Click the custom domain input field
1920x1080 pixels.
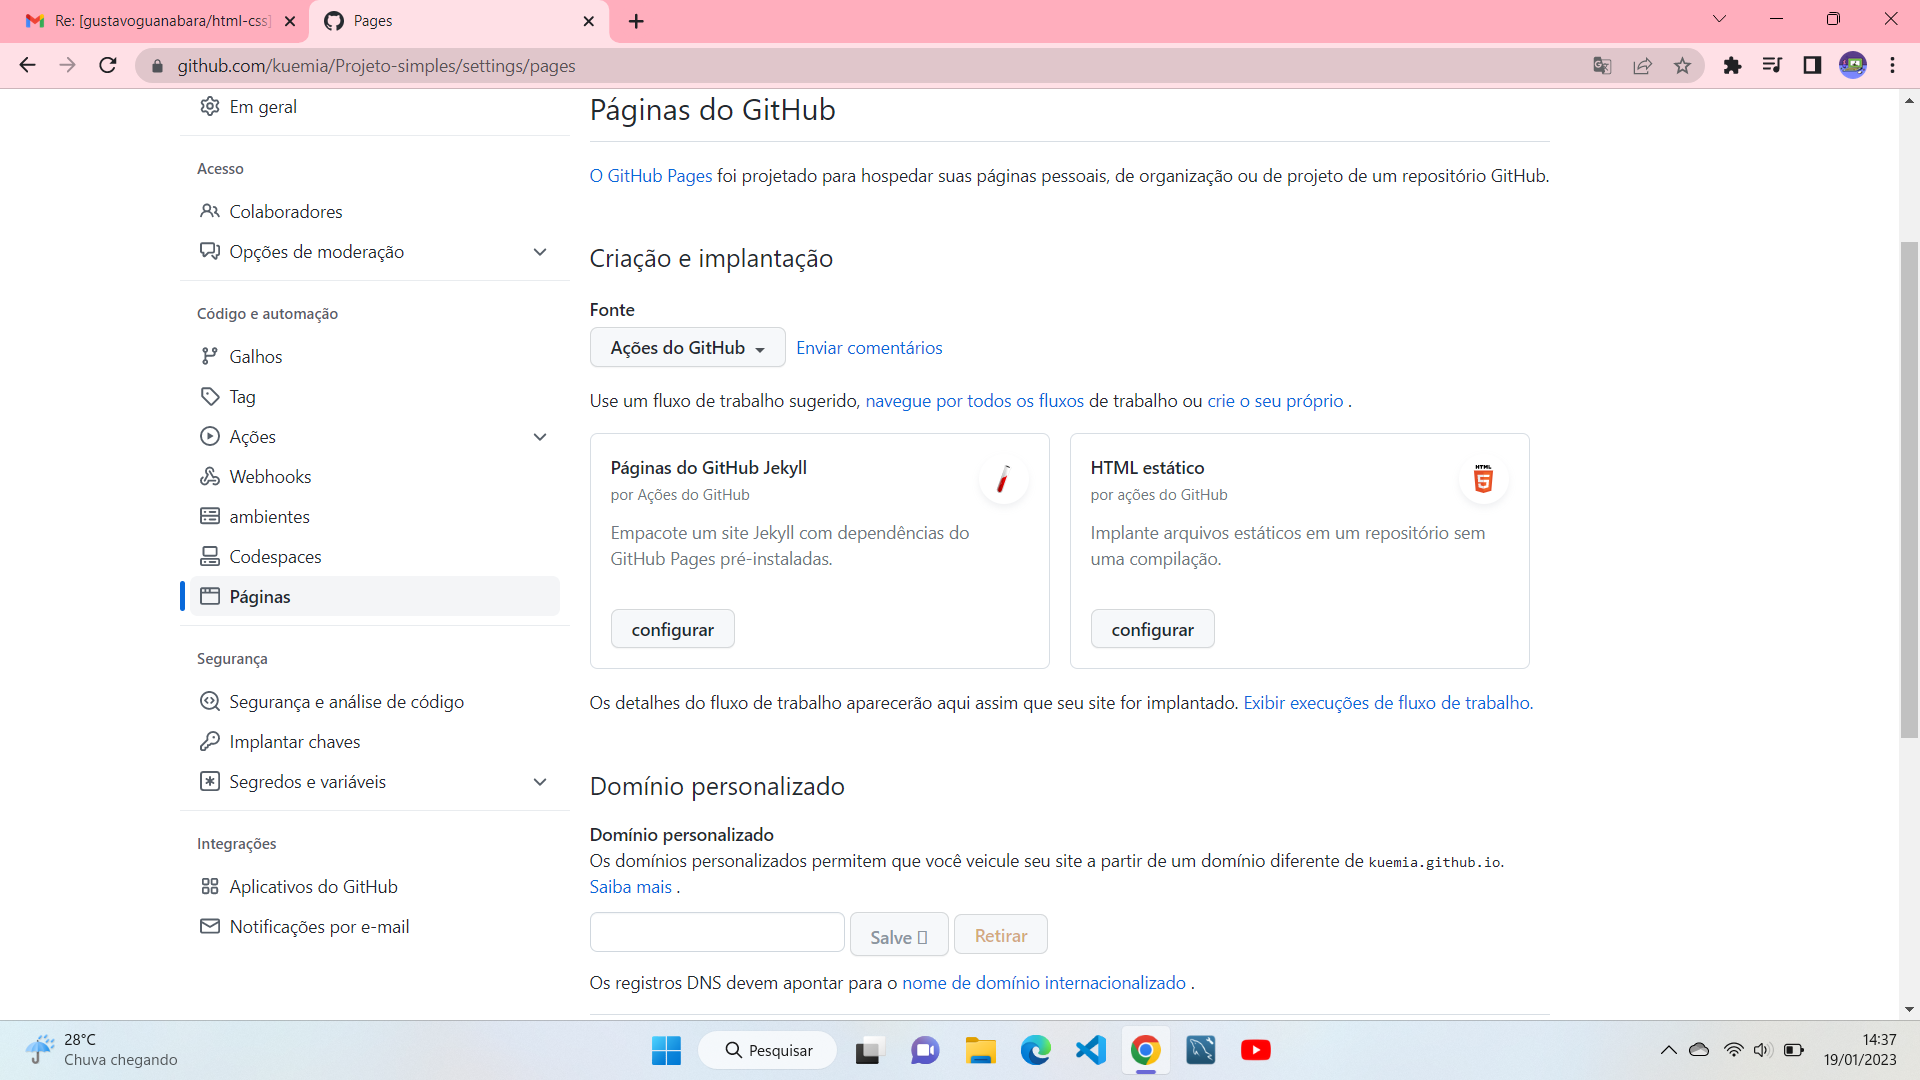point(716,931)
